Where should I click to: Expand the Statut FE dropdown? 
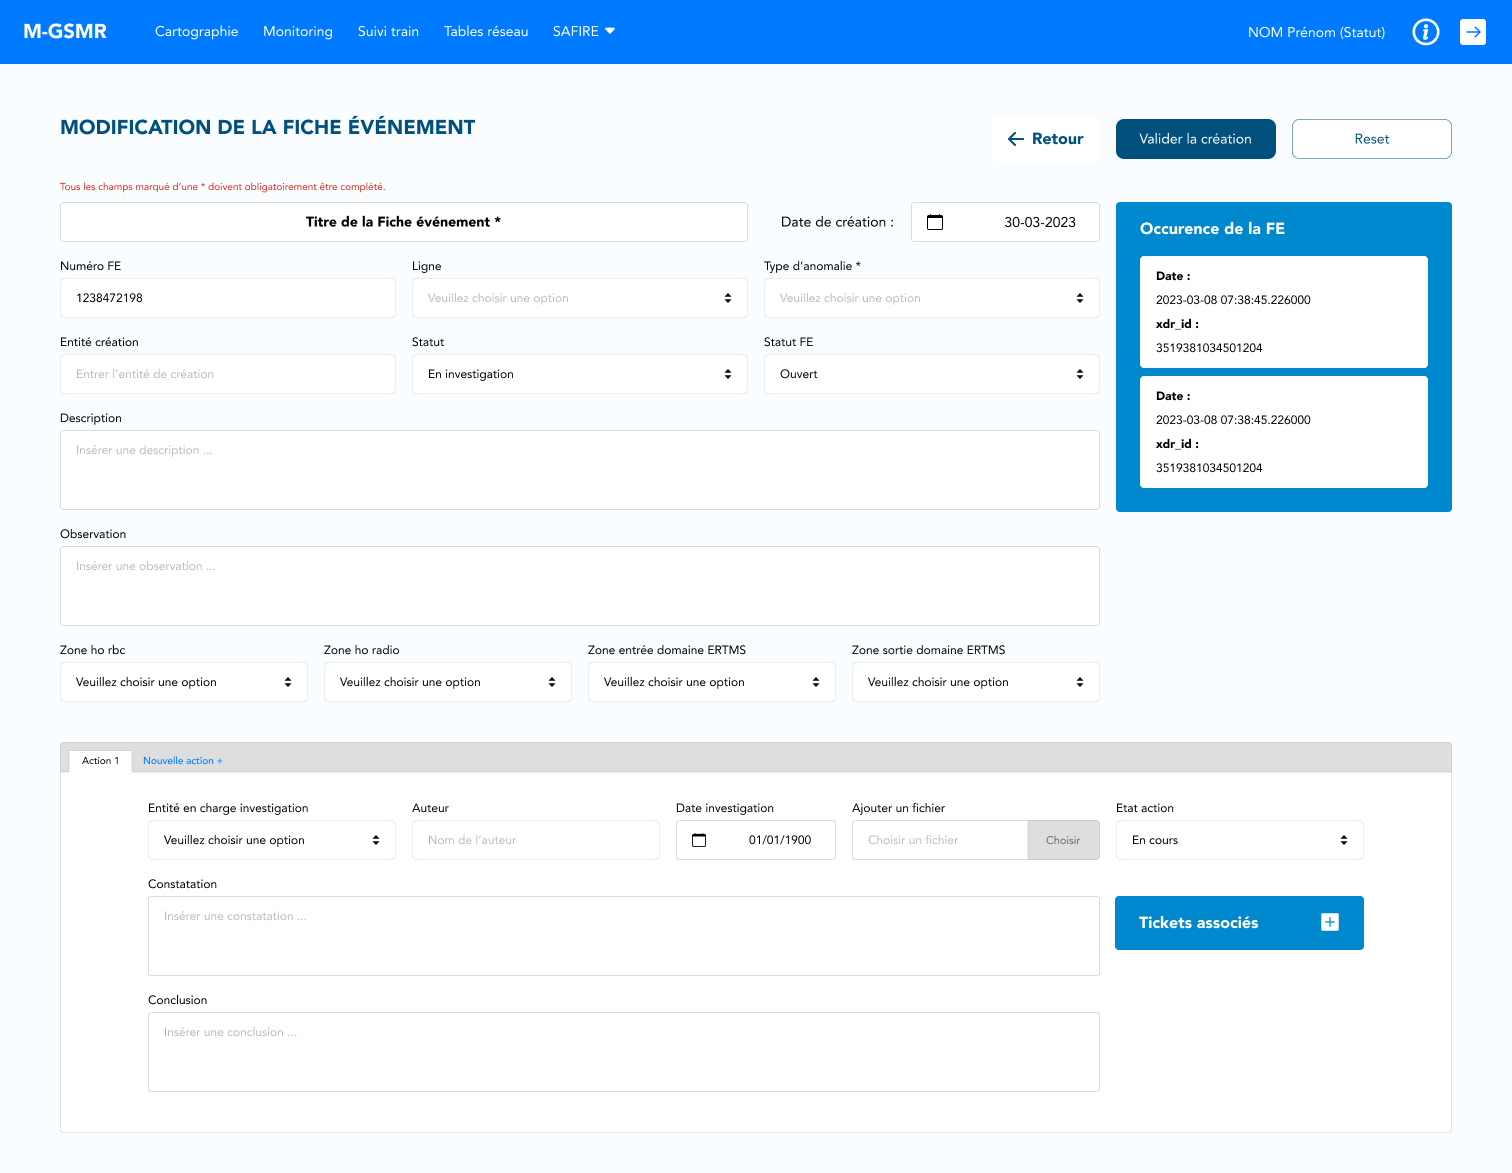pyautogui.click(x=931, y=374)
